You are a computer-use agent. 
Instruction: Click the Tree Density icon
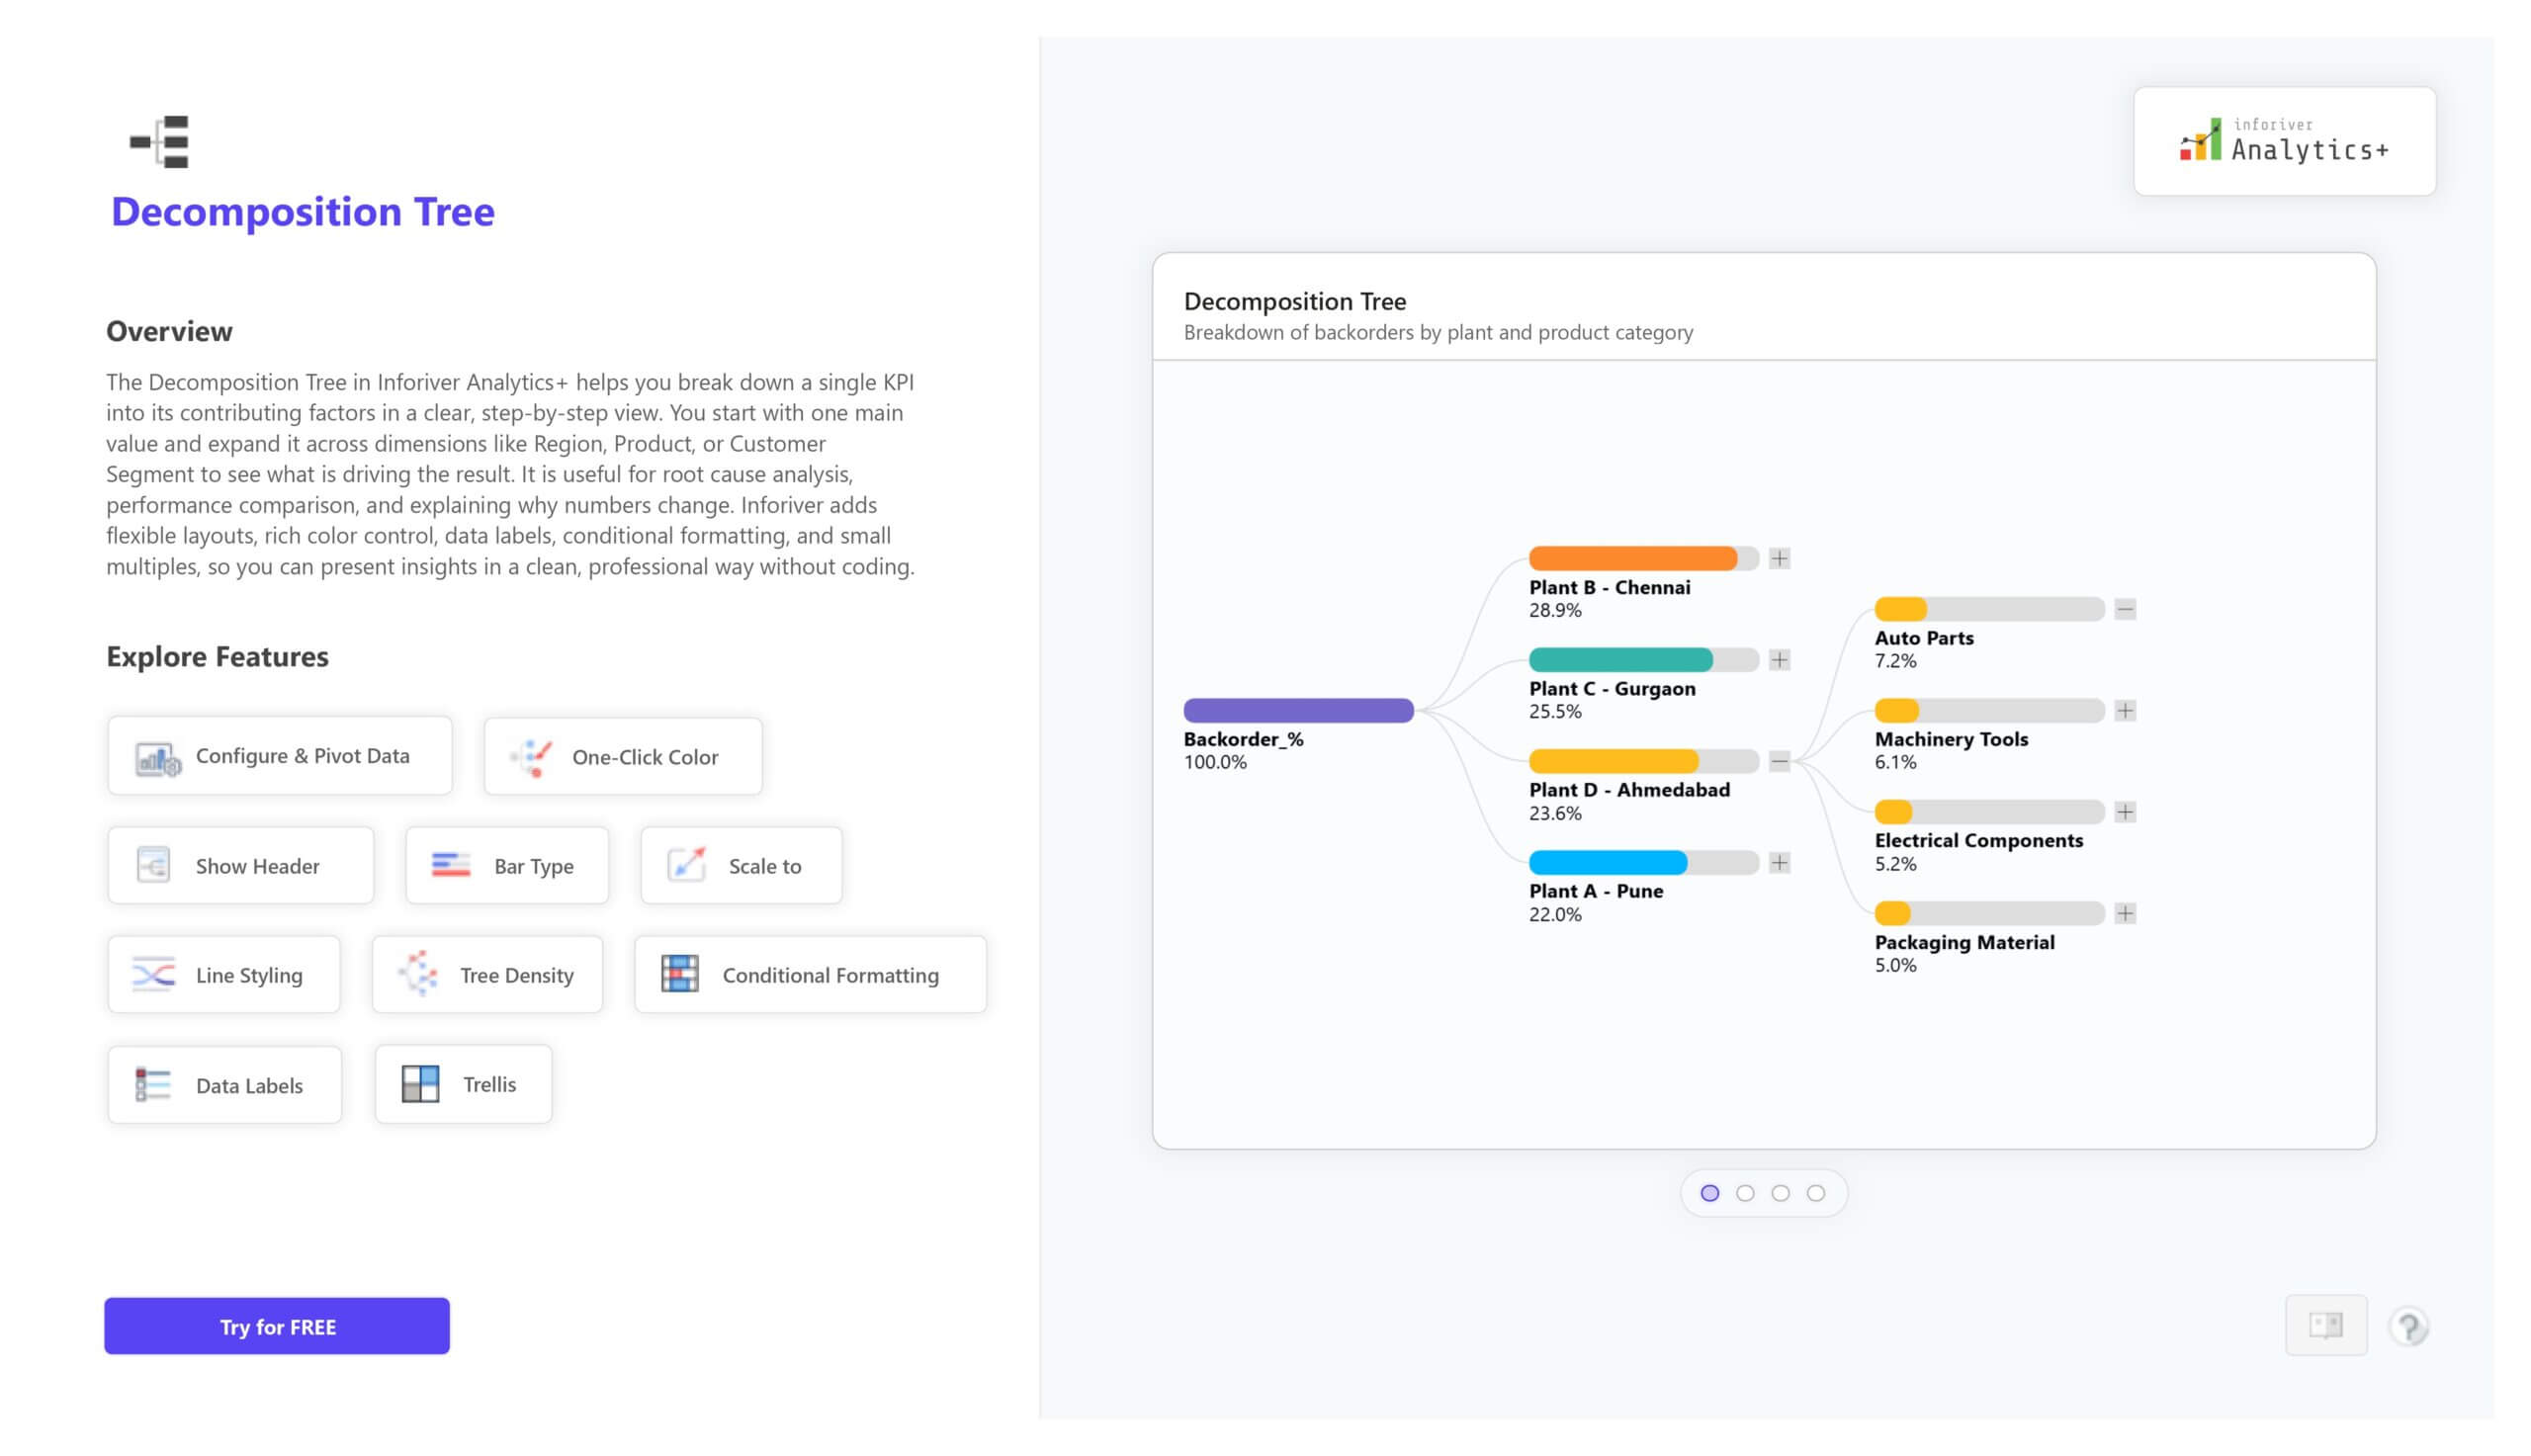click(x=418, y=975)
